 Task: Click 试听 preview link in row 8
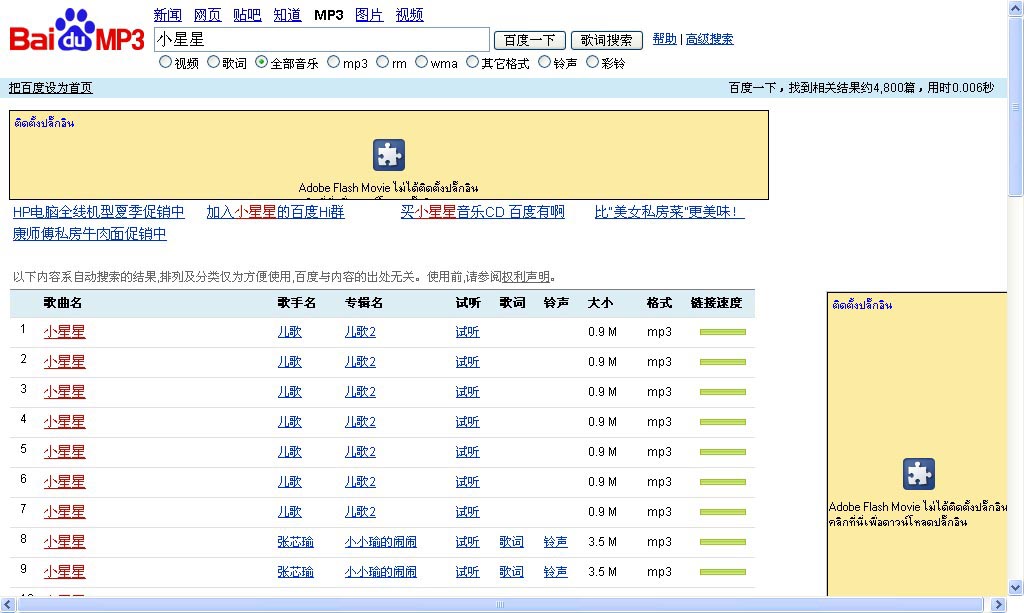click(x=468, y=542)
